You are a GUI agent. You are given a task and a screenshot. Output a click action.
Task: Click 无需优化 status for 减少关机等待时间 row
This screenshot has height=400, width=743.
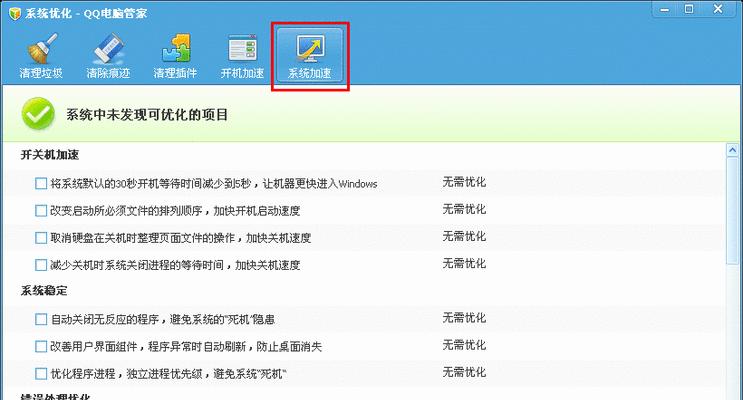coord(464,263)
